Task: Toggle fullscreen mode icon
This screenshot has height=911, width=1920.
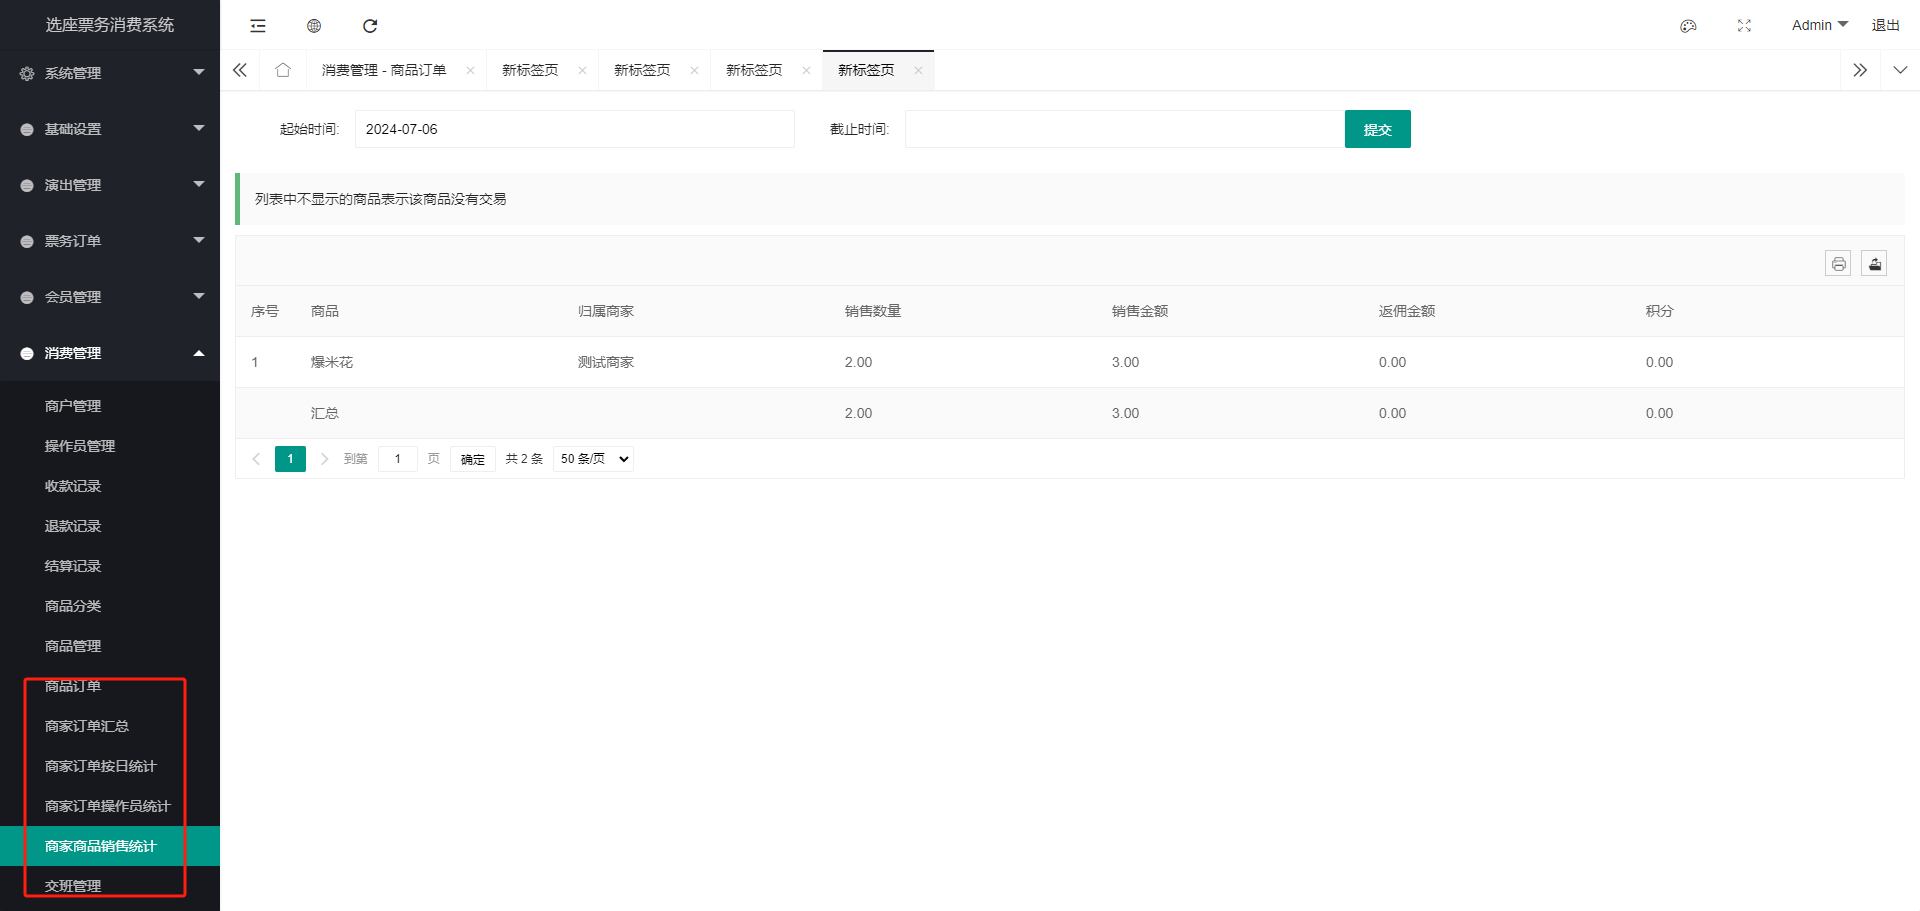Action: point(1744,26)
